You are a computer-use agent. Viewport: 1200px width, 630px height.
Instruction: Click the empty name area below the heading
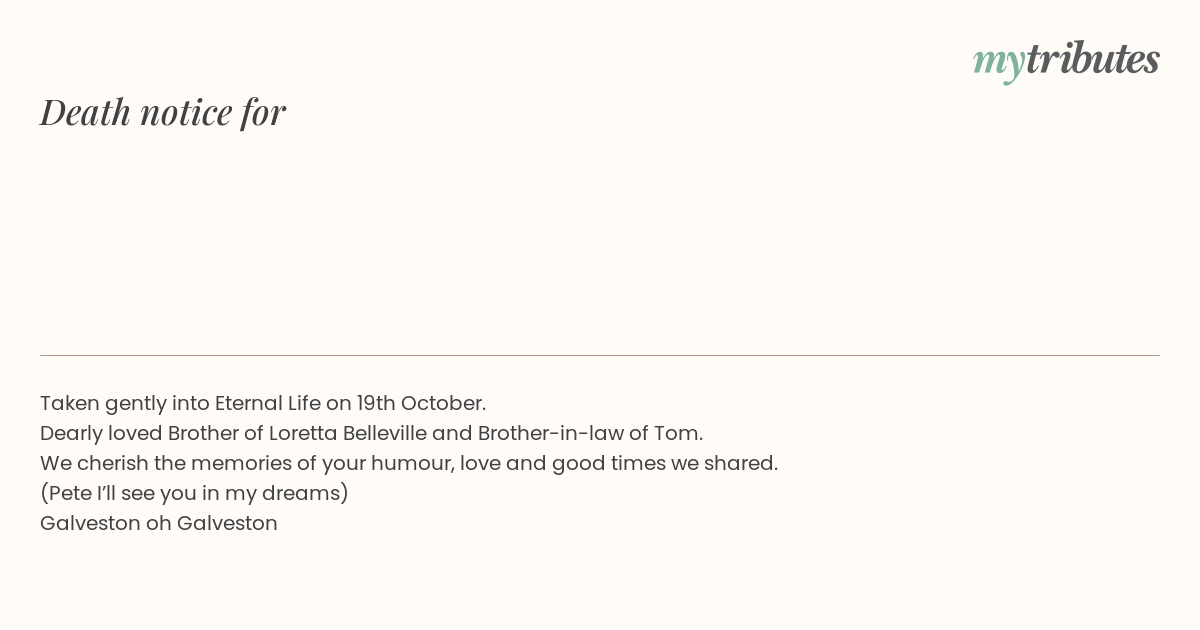point(600,240)
